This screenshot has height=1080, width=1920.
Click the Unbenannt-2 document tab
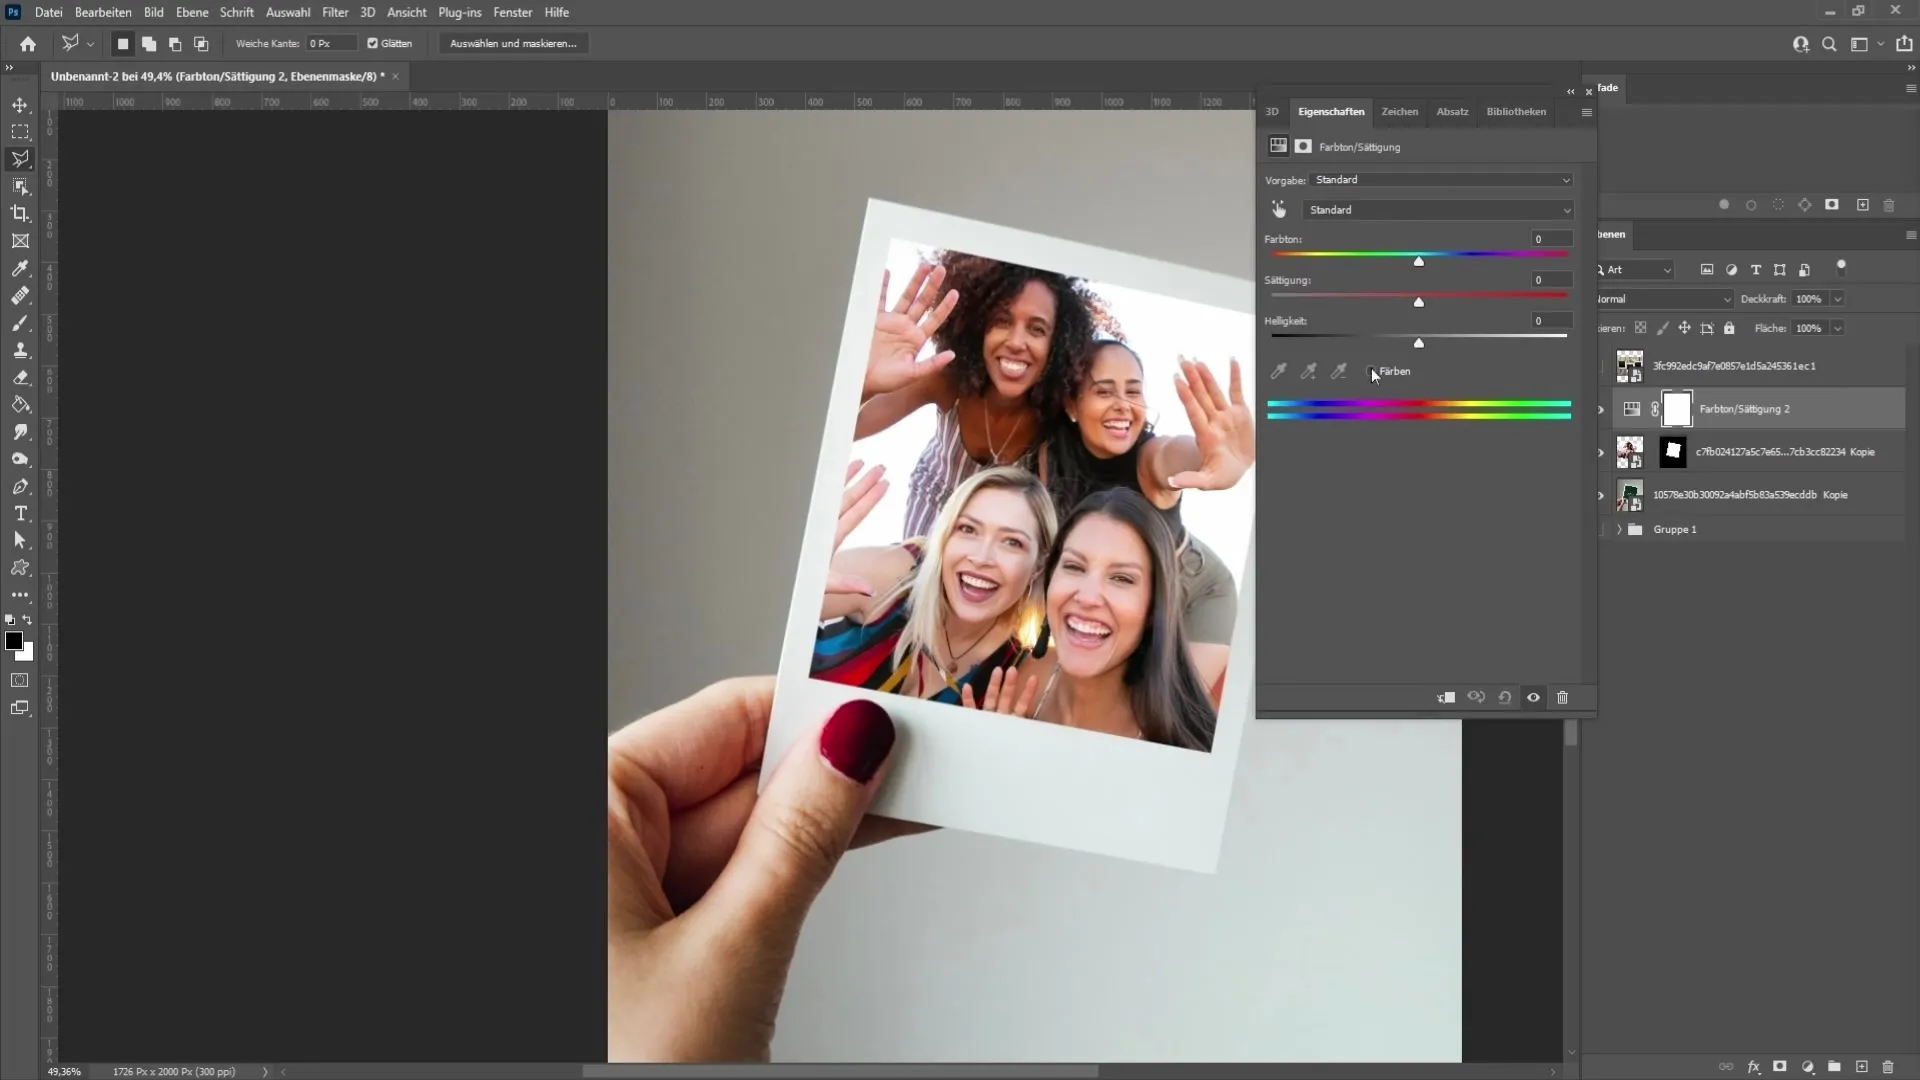pos(218,76)
